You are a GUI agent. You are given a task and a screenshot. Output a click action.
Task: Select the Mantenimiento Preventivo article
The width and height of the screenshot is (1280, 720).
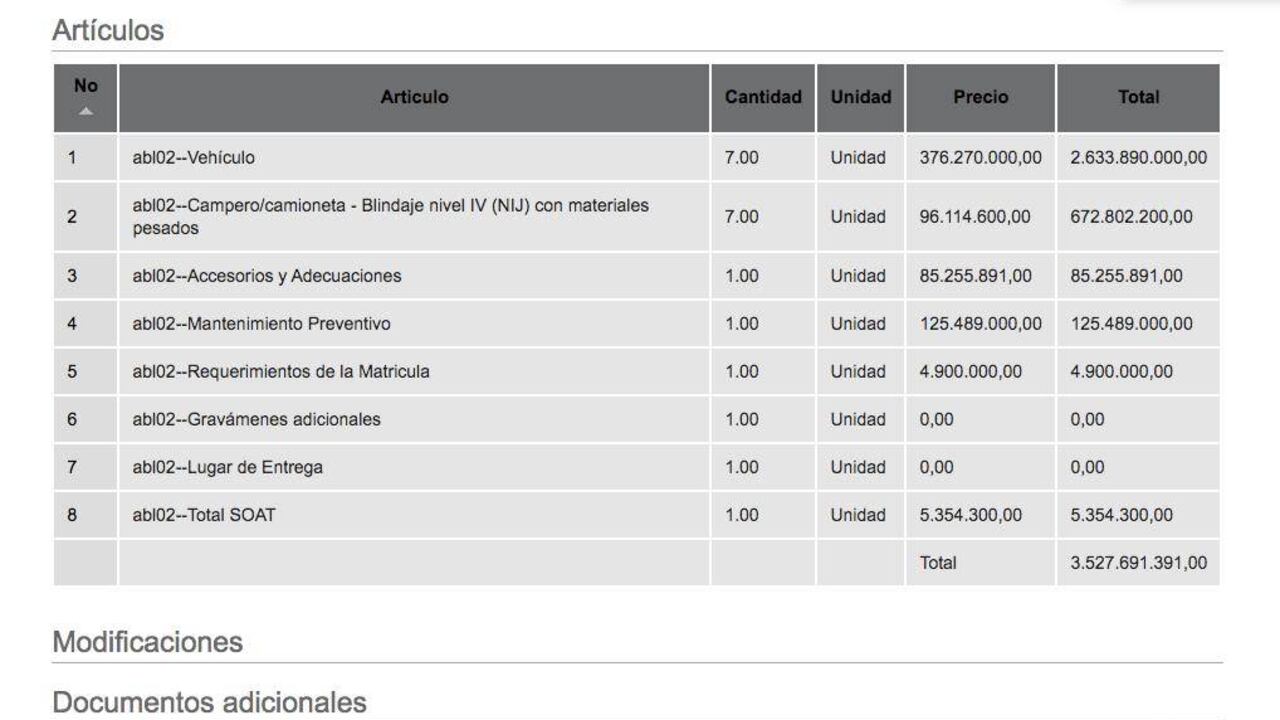[x=261, y=324]
